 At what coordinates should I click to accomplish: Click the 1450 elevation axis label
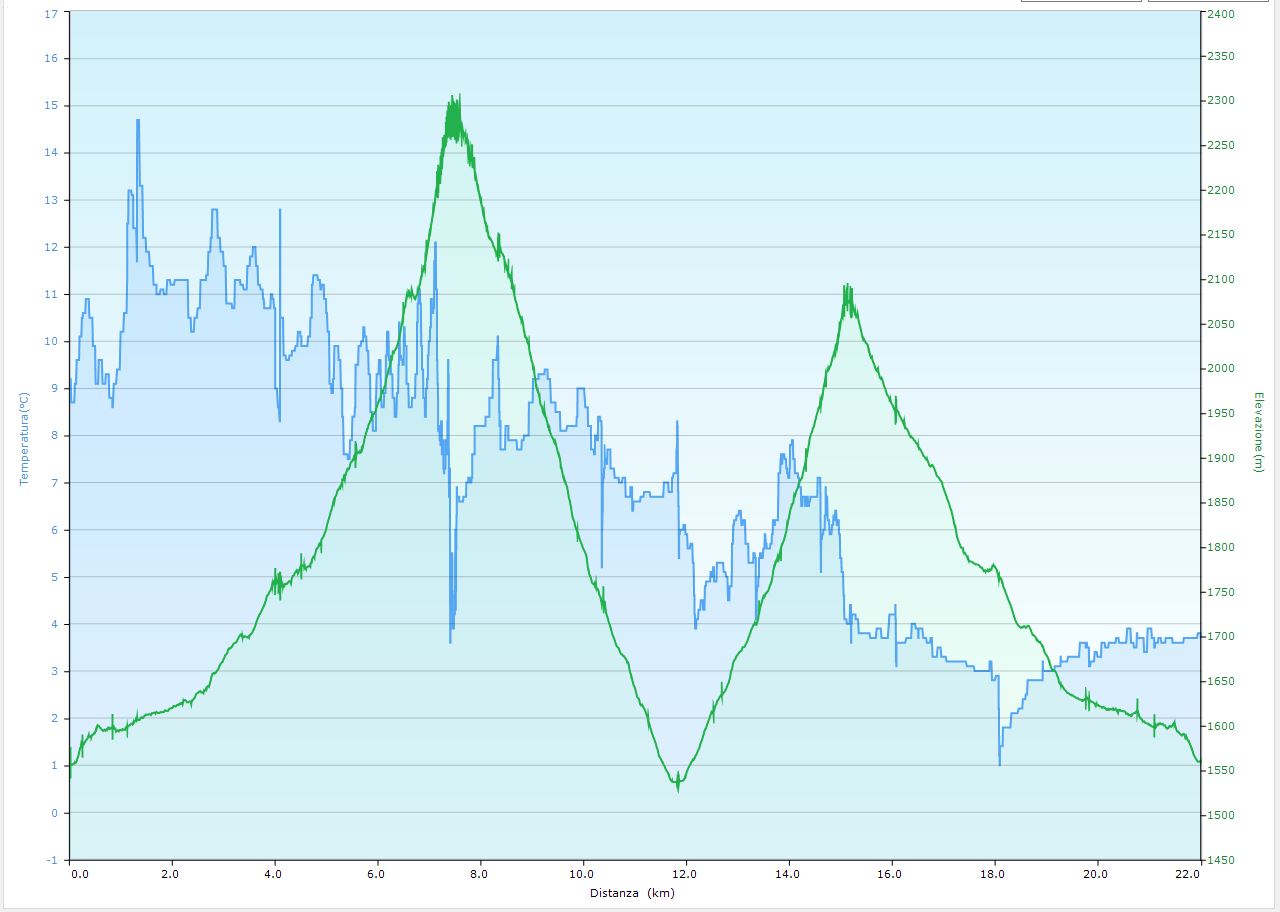pos(1220,860)
